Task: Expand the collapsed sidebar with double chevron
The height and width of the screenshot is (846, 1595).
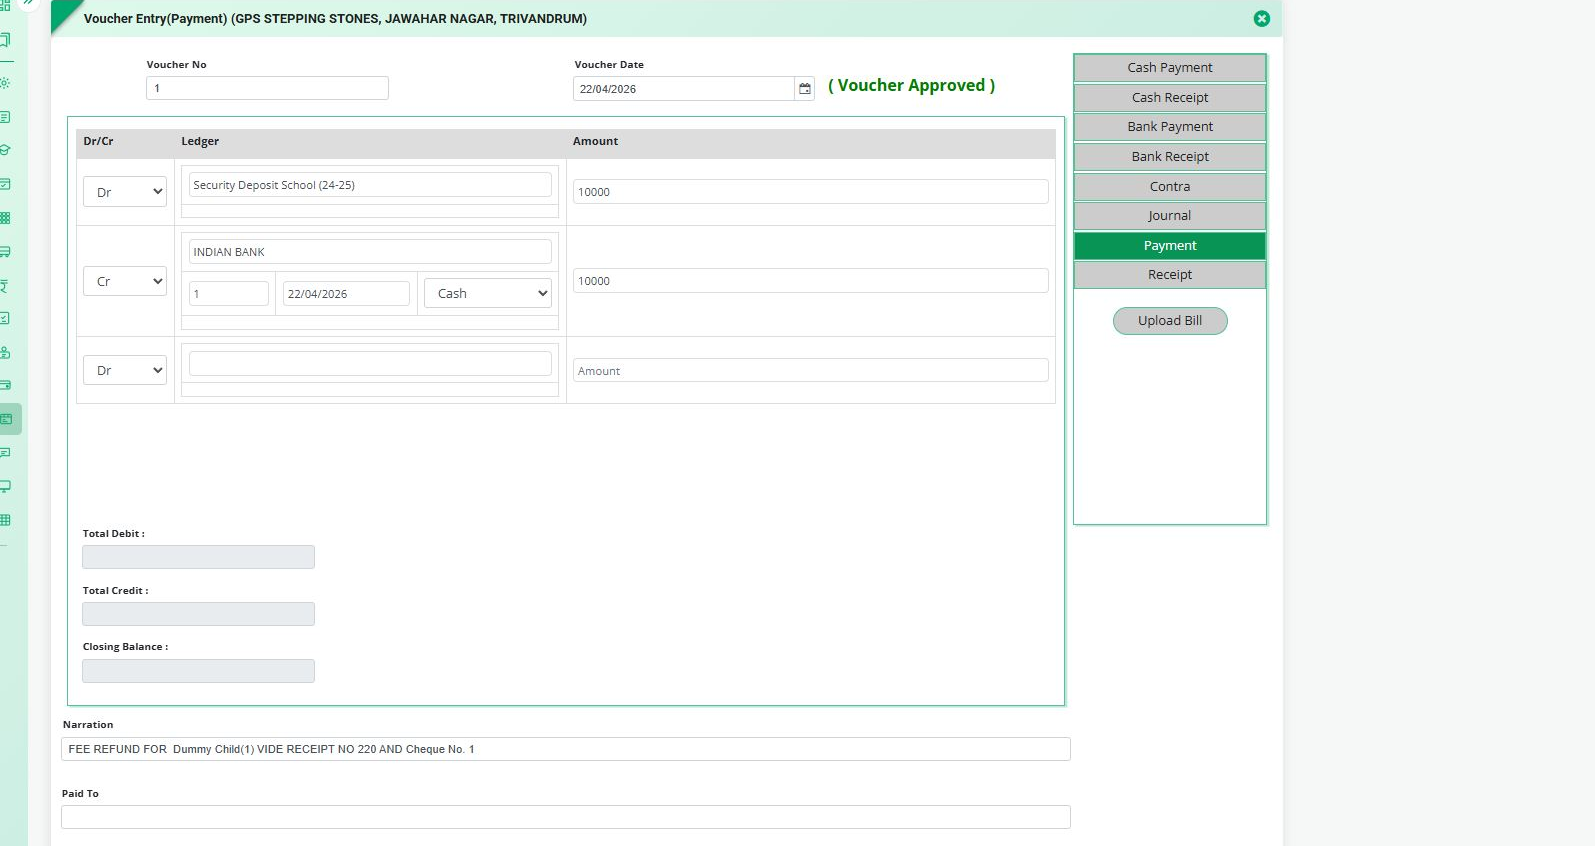Action: (x=28, y=3)
